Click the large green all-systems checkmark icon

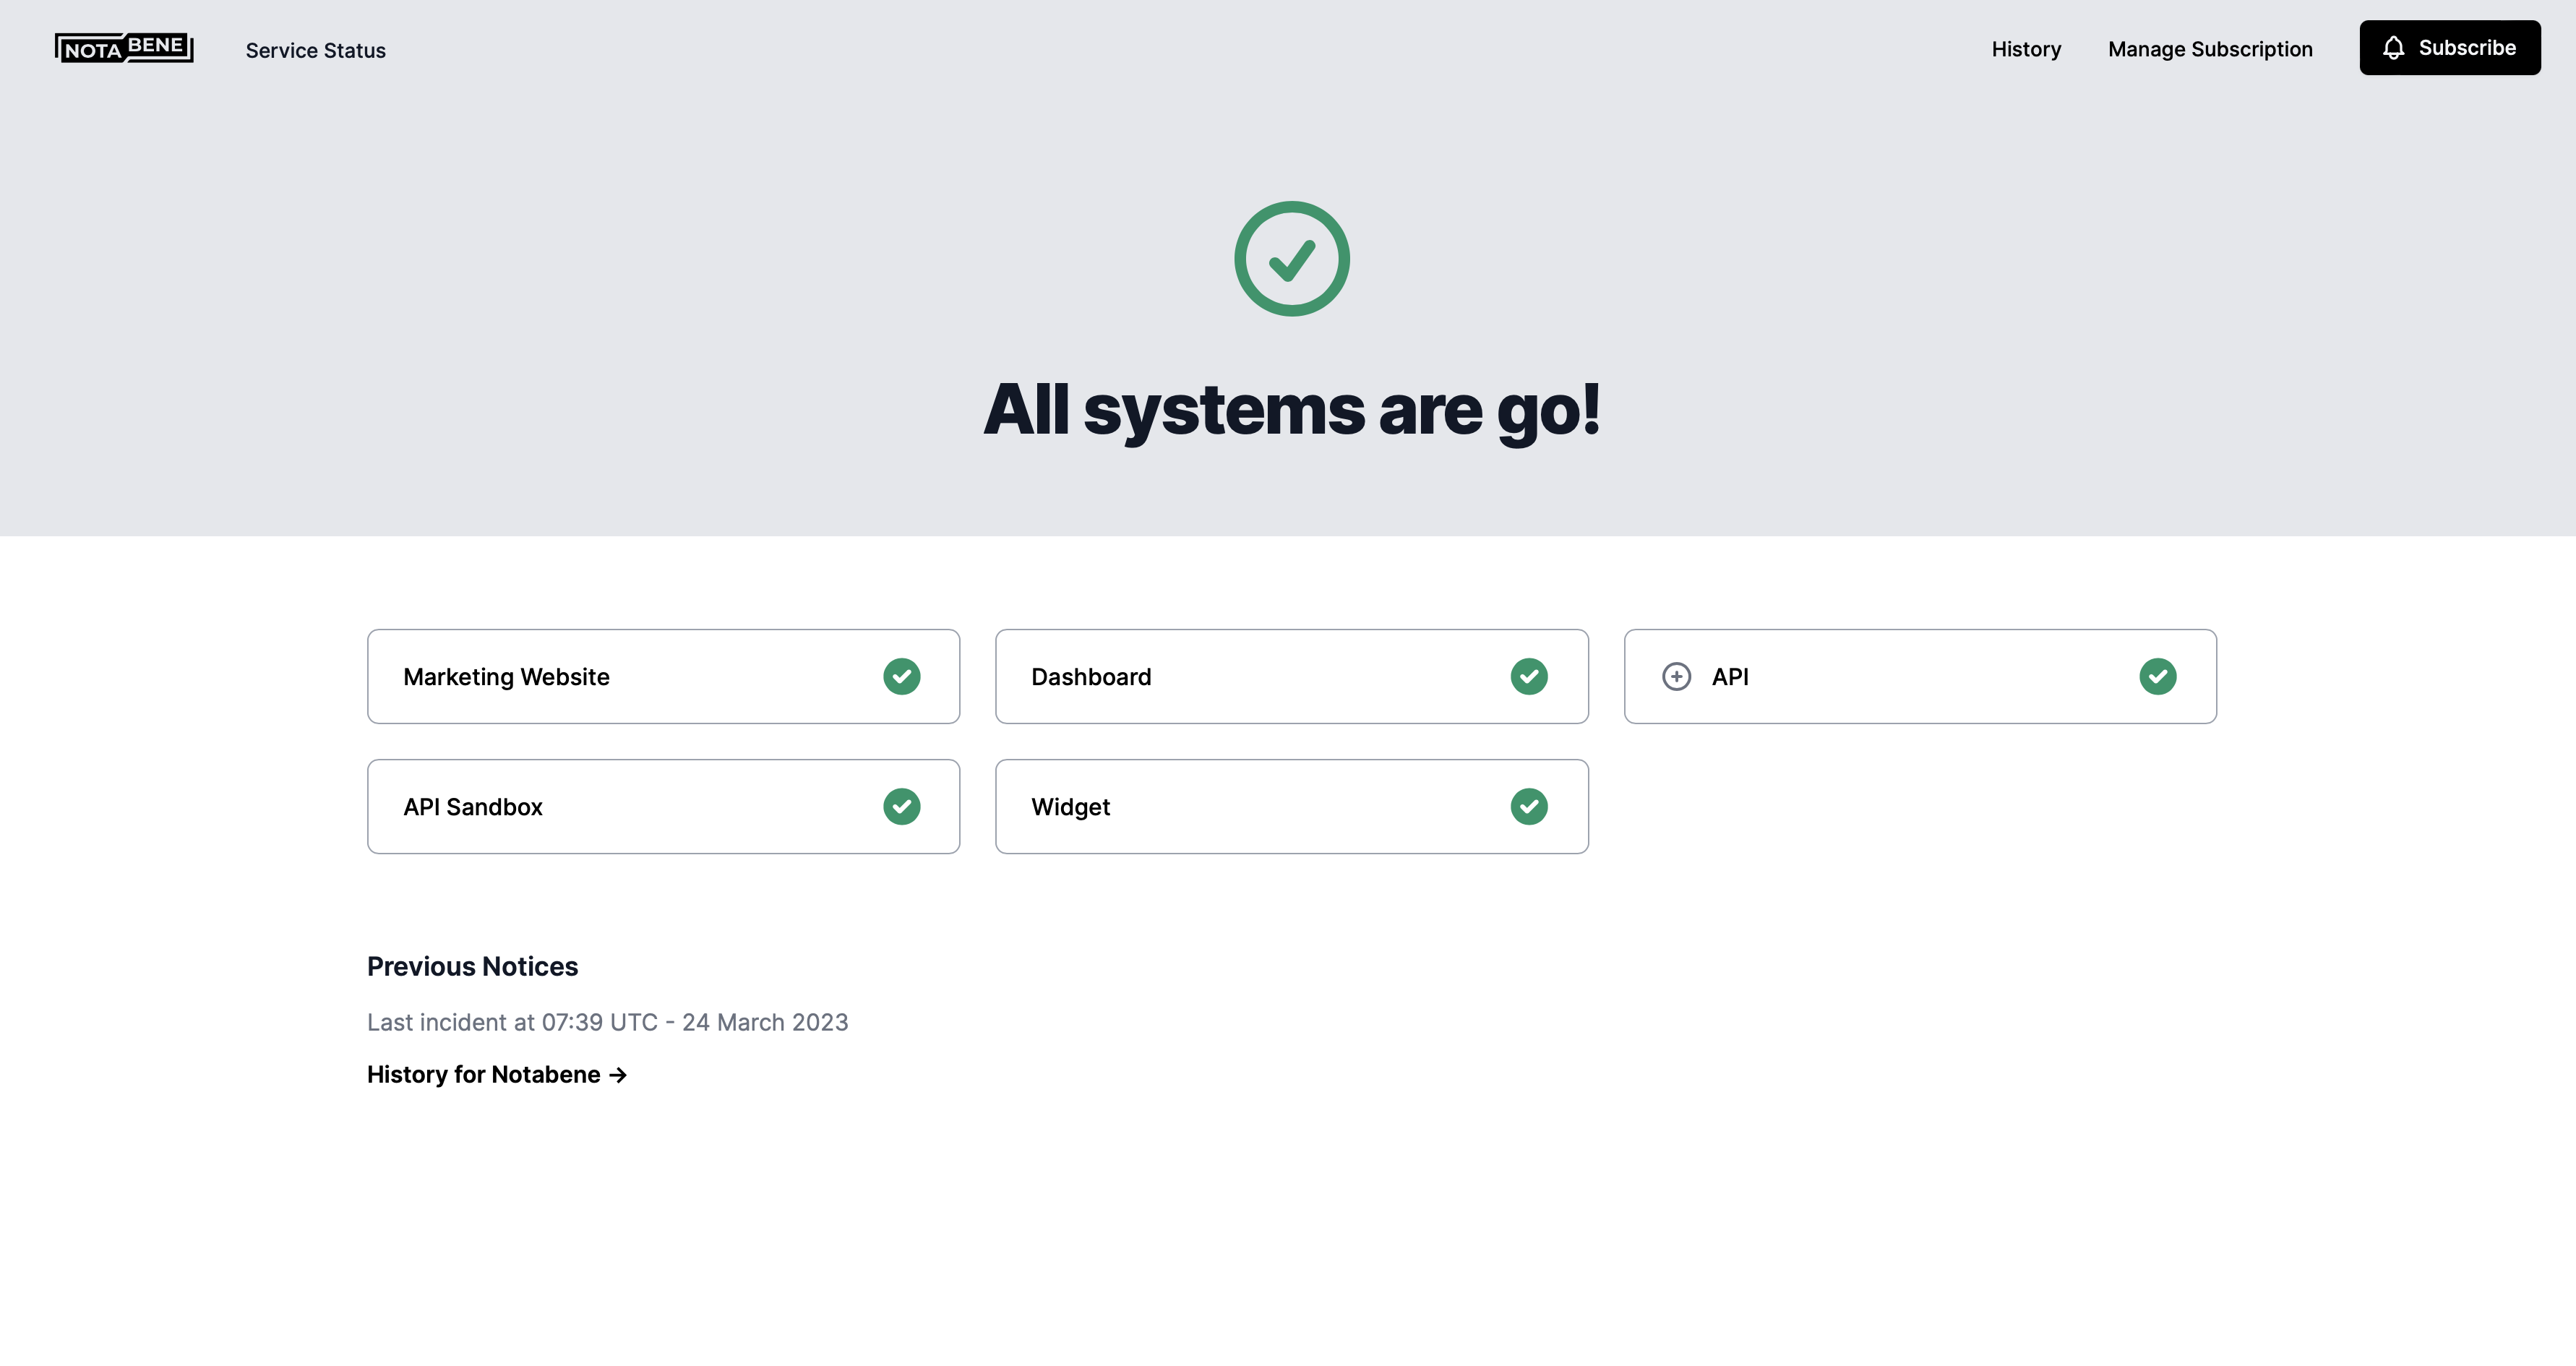coord(1291,259)
